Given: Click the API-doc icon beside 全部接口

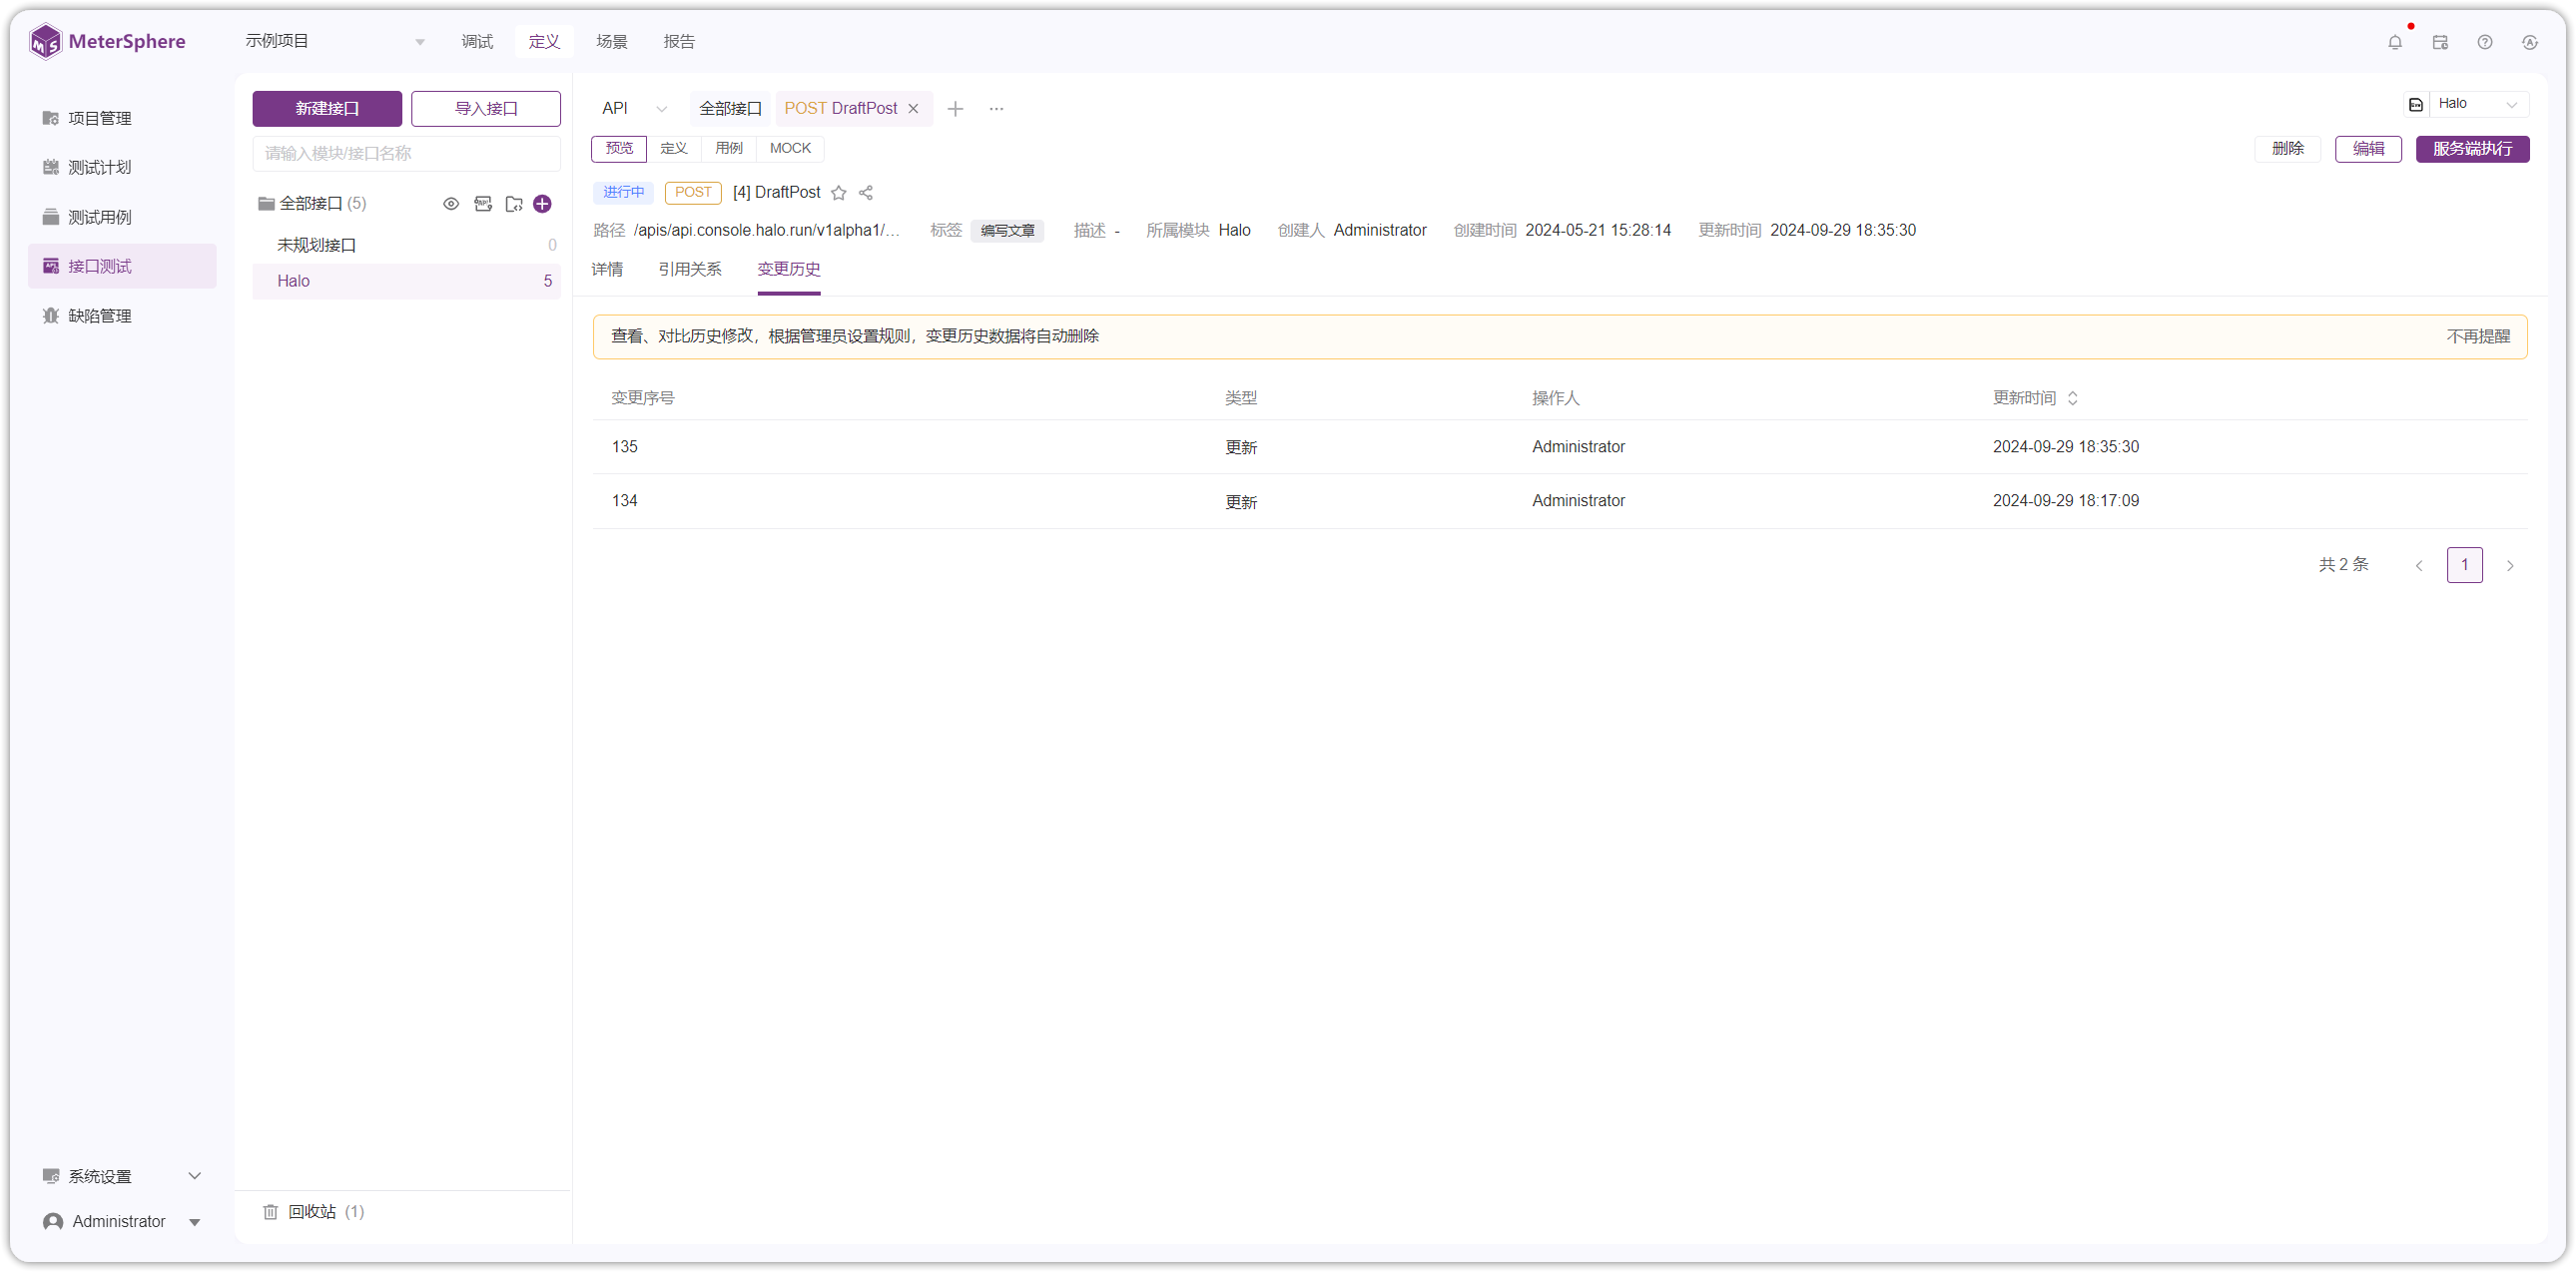Looking at the screenshot, I should click(x=483, y=204).
